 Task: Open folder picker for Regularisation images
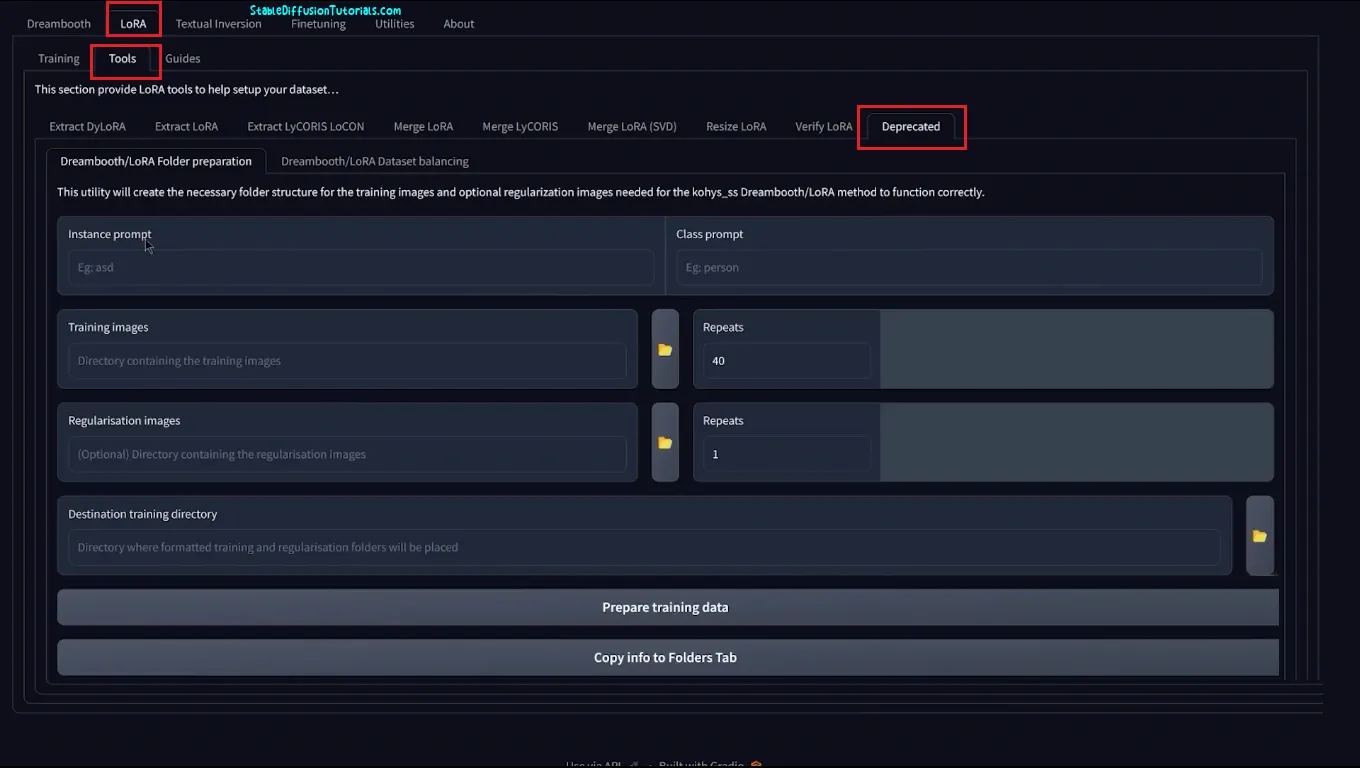pos(665,442)
